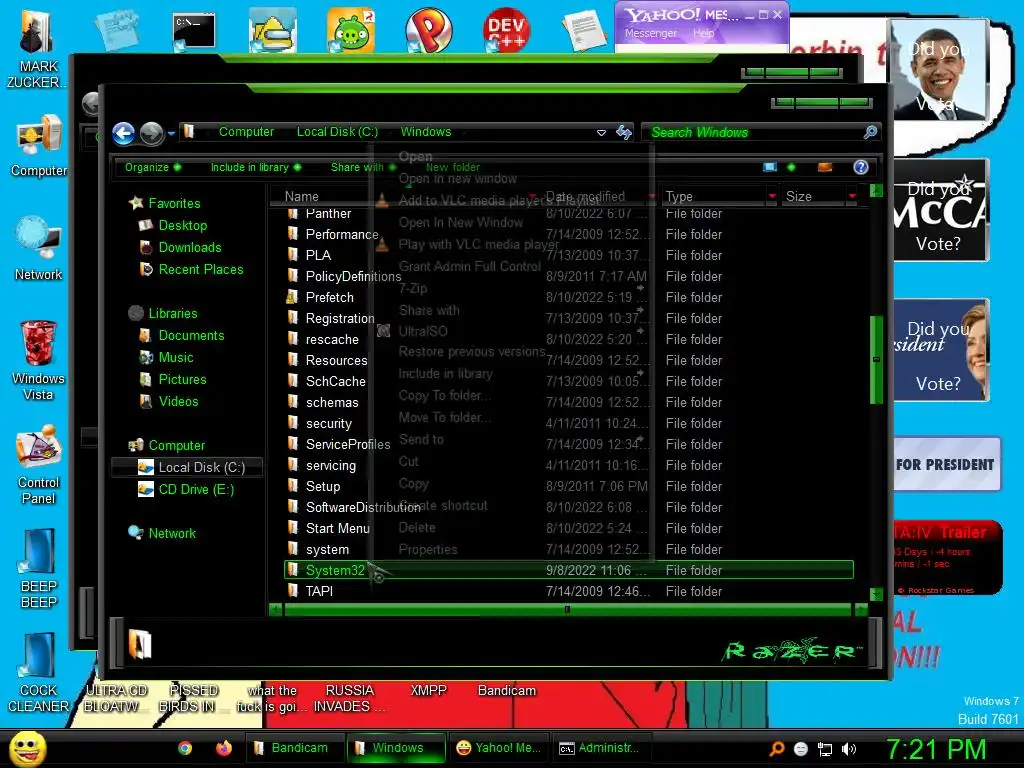
Task: Open the Size column filter dropdown arrow
Action: click(852, 196)
